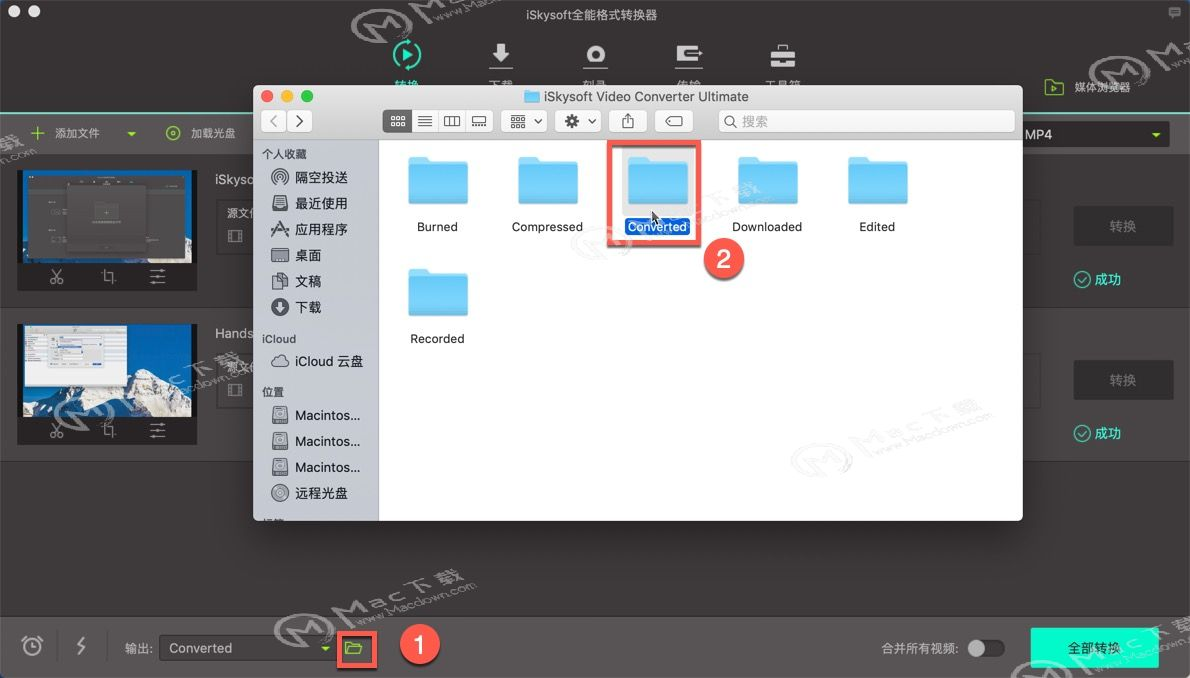Open the Convert tab icon

tap(407, 55)
